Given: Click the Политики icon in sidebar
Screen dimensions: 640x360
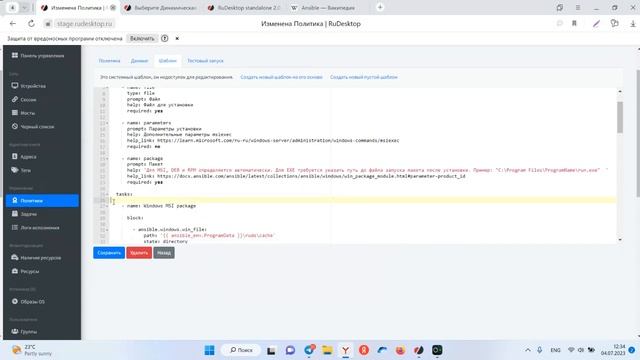Looking at the screenshot, I should [15, 200].
